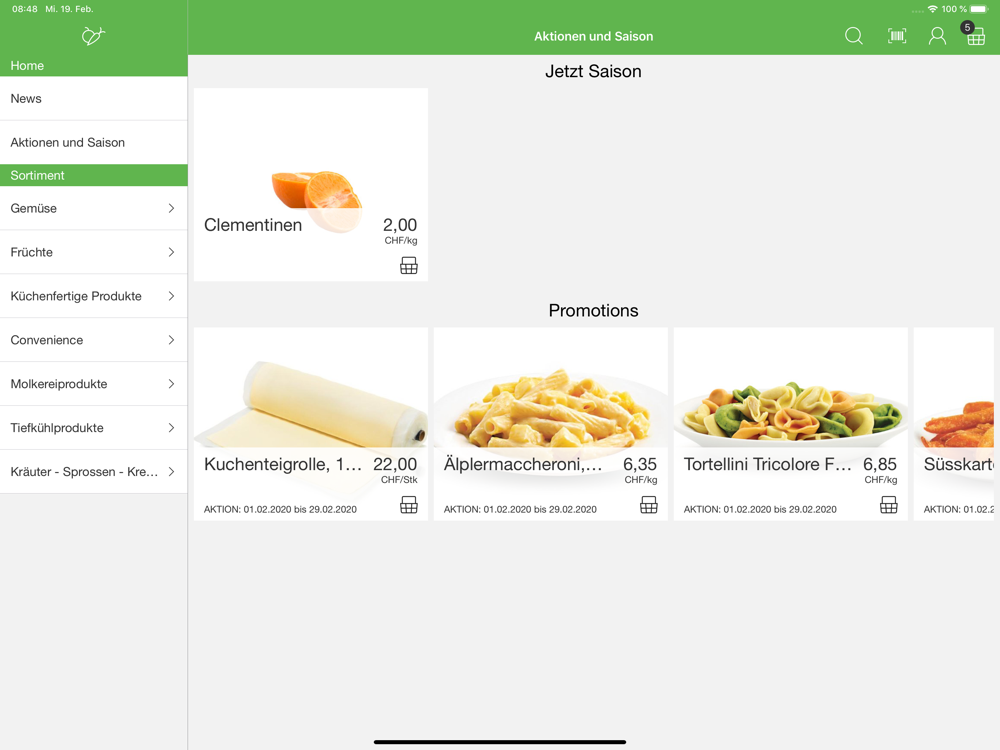Open Kräuter - Sprossen category

(94, 472)
